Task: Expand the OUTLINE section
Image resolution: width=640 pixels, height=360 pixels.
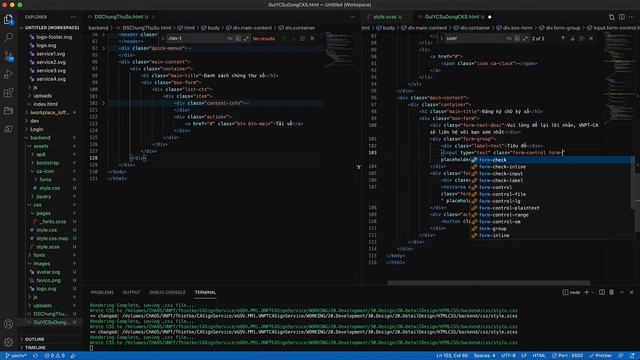Action: click(x=34, y=339)
